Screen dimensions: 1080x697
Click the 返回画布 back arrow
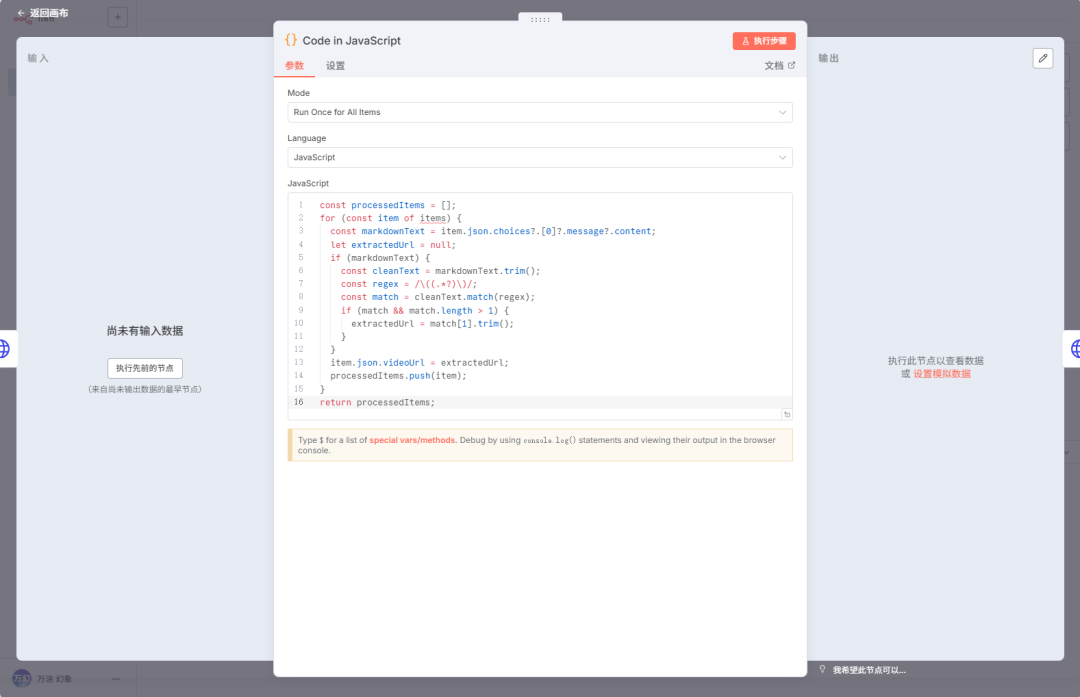21,13
